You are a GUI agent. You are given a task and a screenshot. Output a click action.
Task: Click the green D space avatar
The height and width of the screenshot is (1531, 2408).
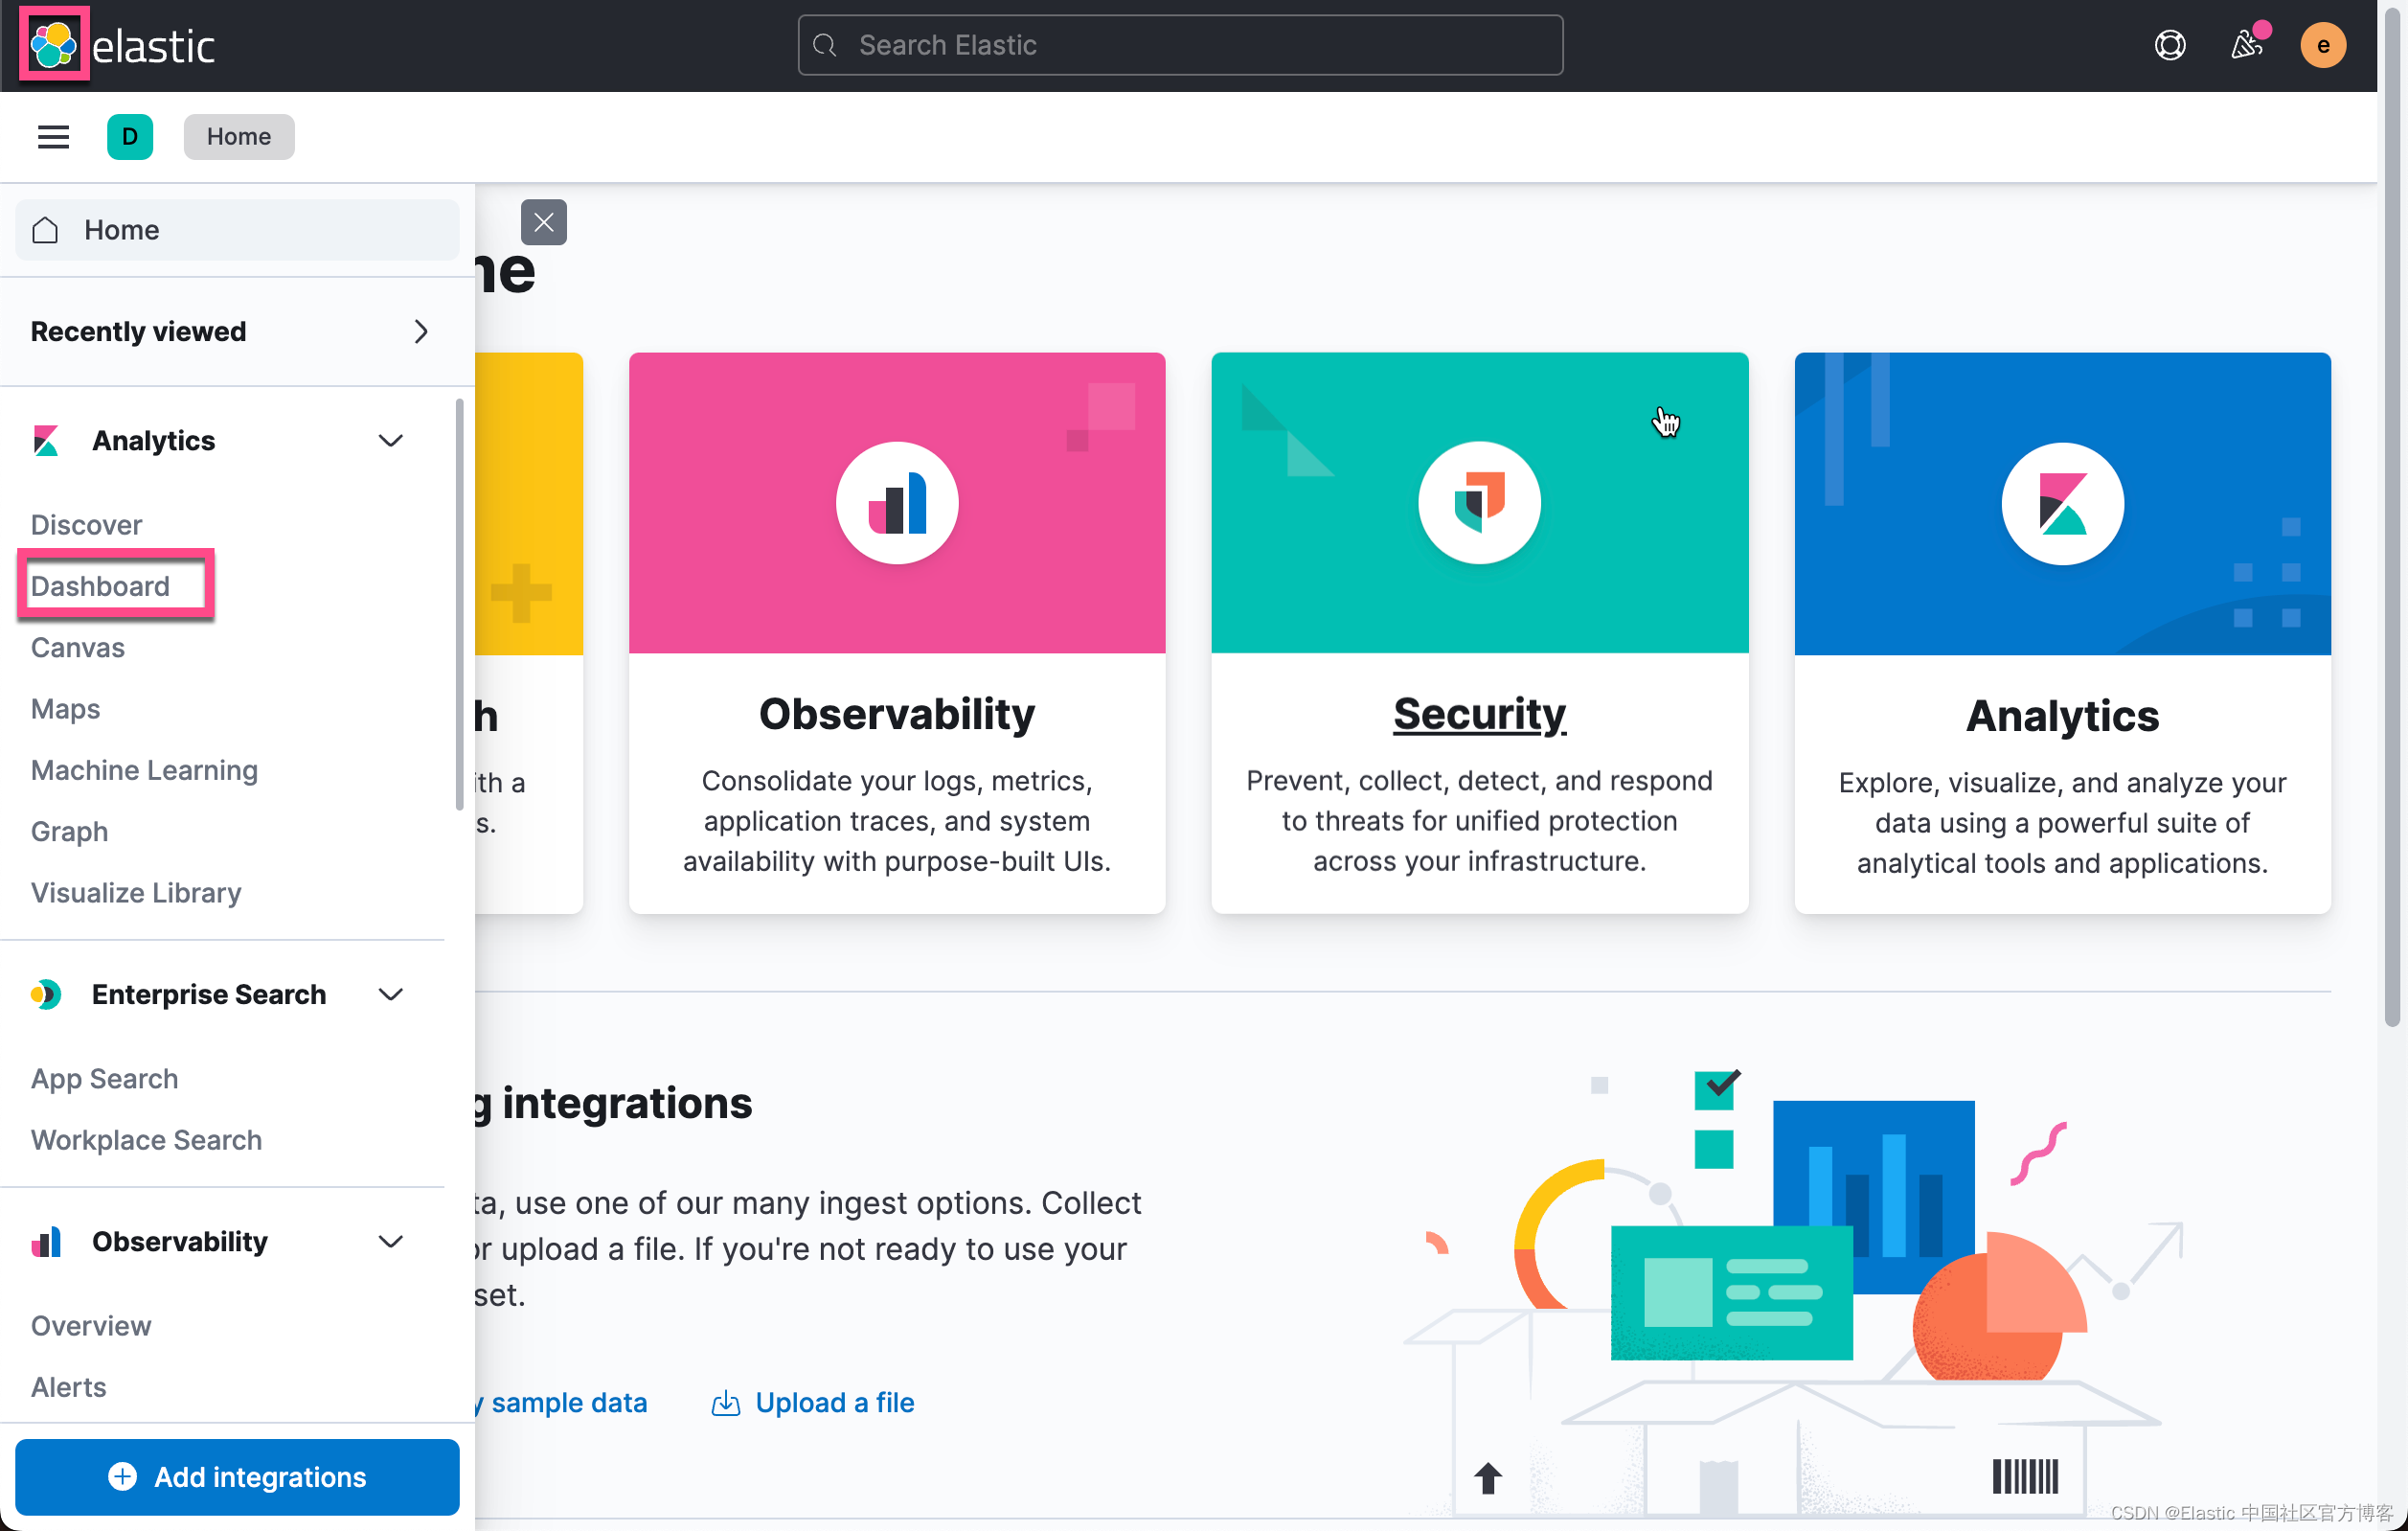tap(130, 137)
